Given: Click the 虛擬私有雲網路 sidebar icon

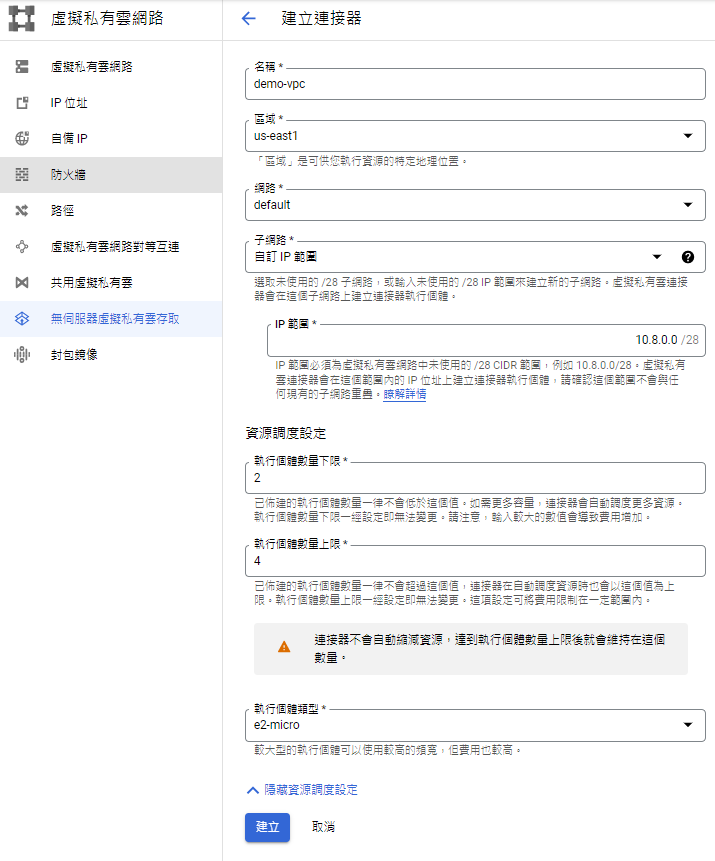Looking at the screenshot, I should point(22,67).
